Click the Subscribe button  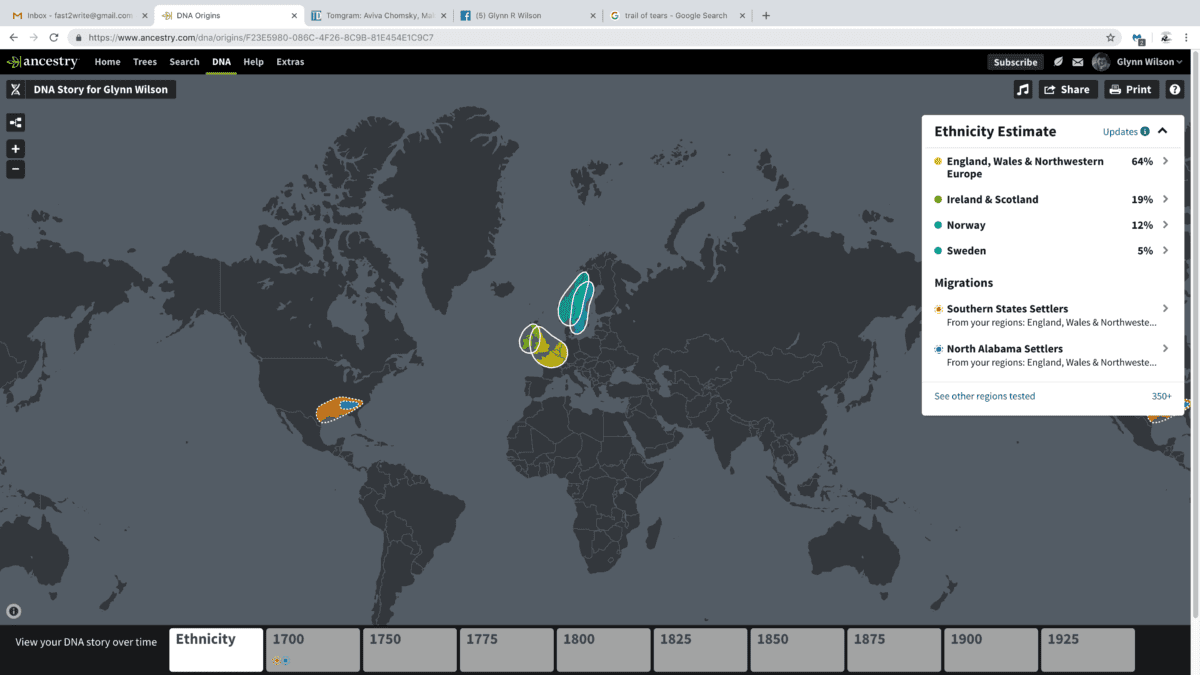pyautogui.click(x=1015, y=62)
